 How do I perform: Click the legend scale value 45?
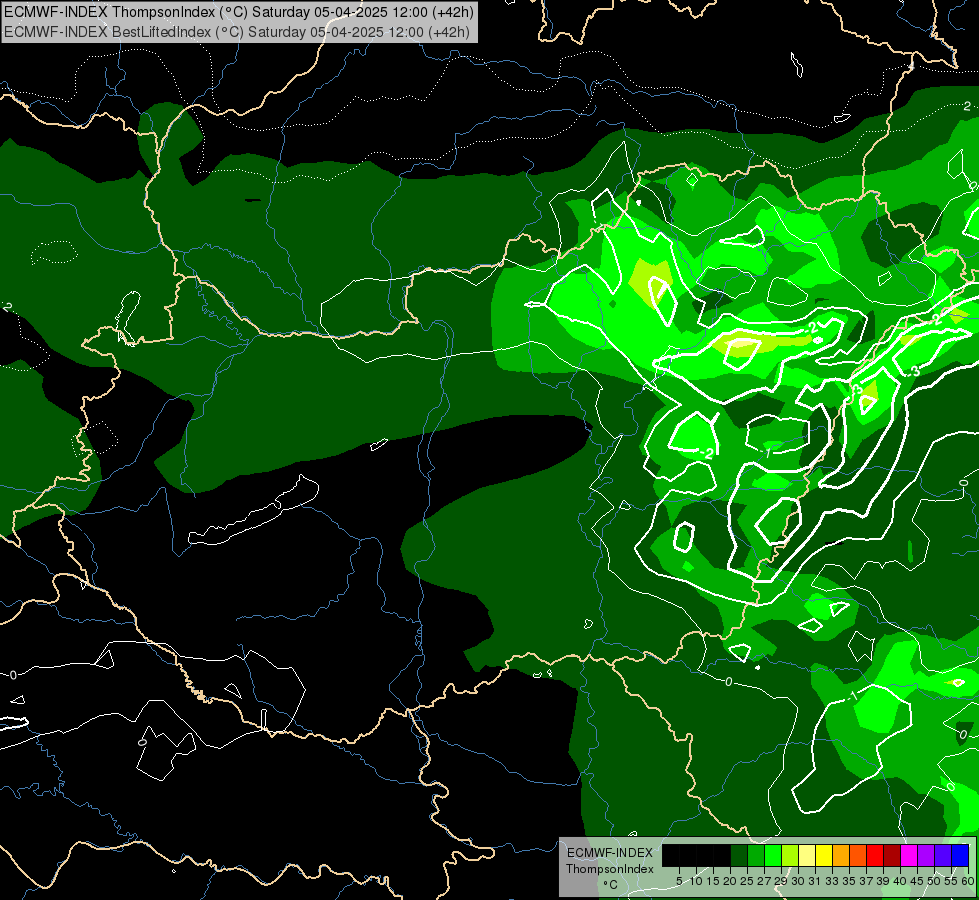[917, 881]
